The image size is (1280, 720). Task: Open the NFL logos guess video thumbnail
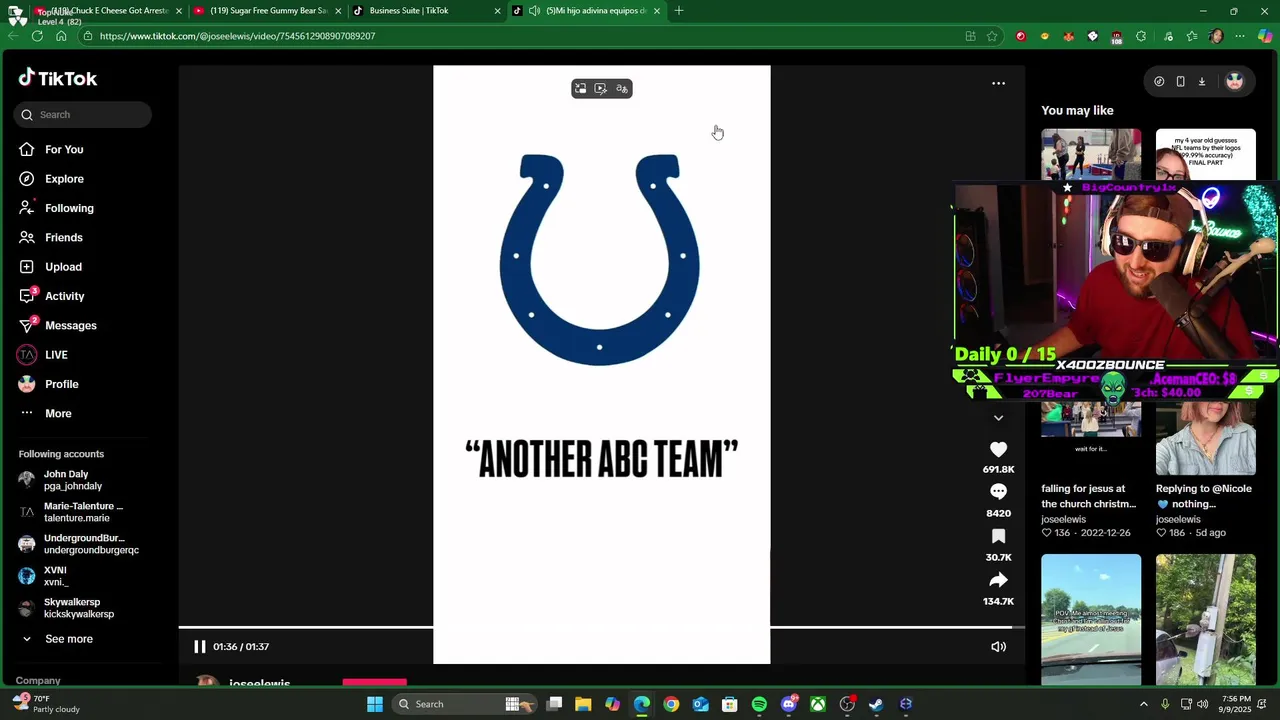1205,155
